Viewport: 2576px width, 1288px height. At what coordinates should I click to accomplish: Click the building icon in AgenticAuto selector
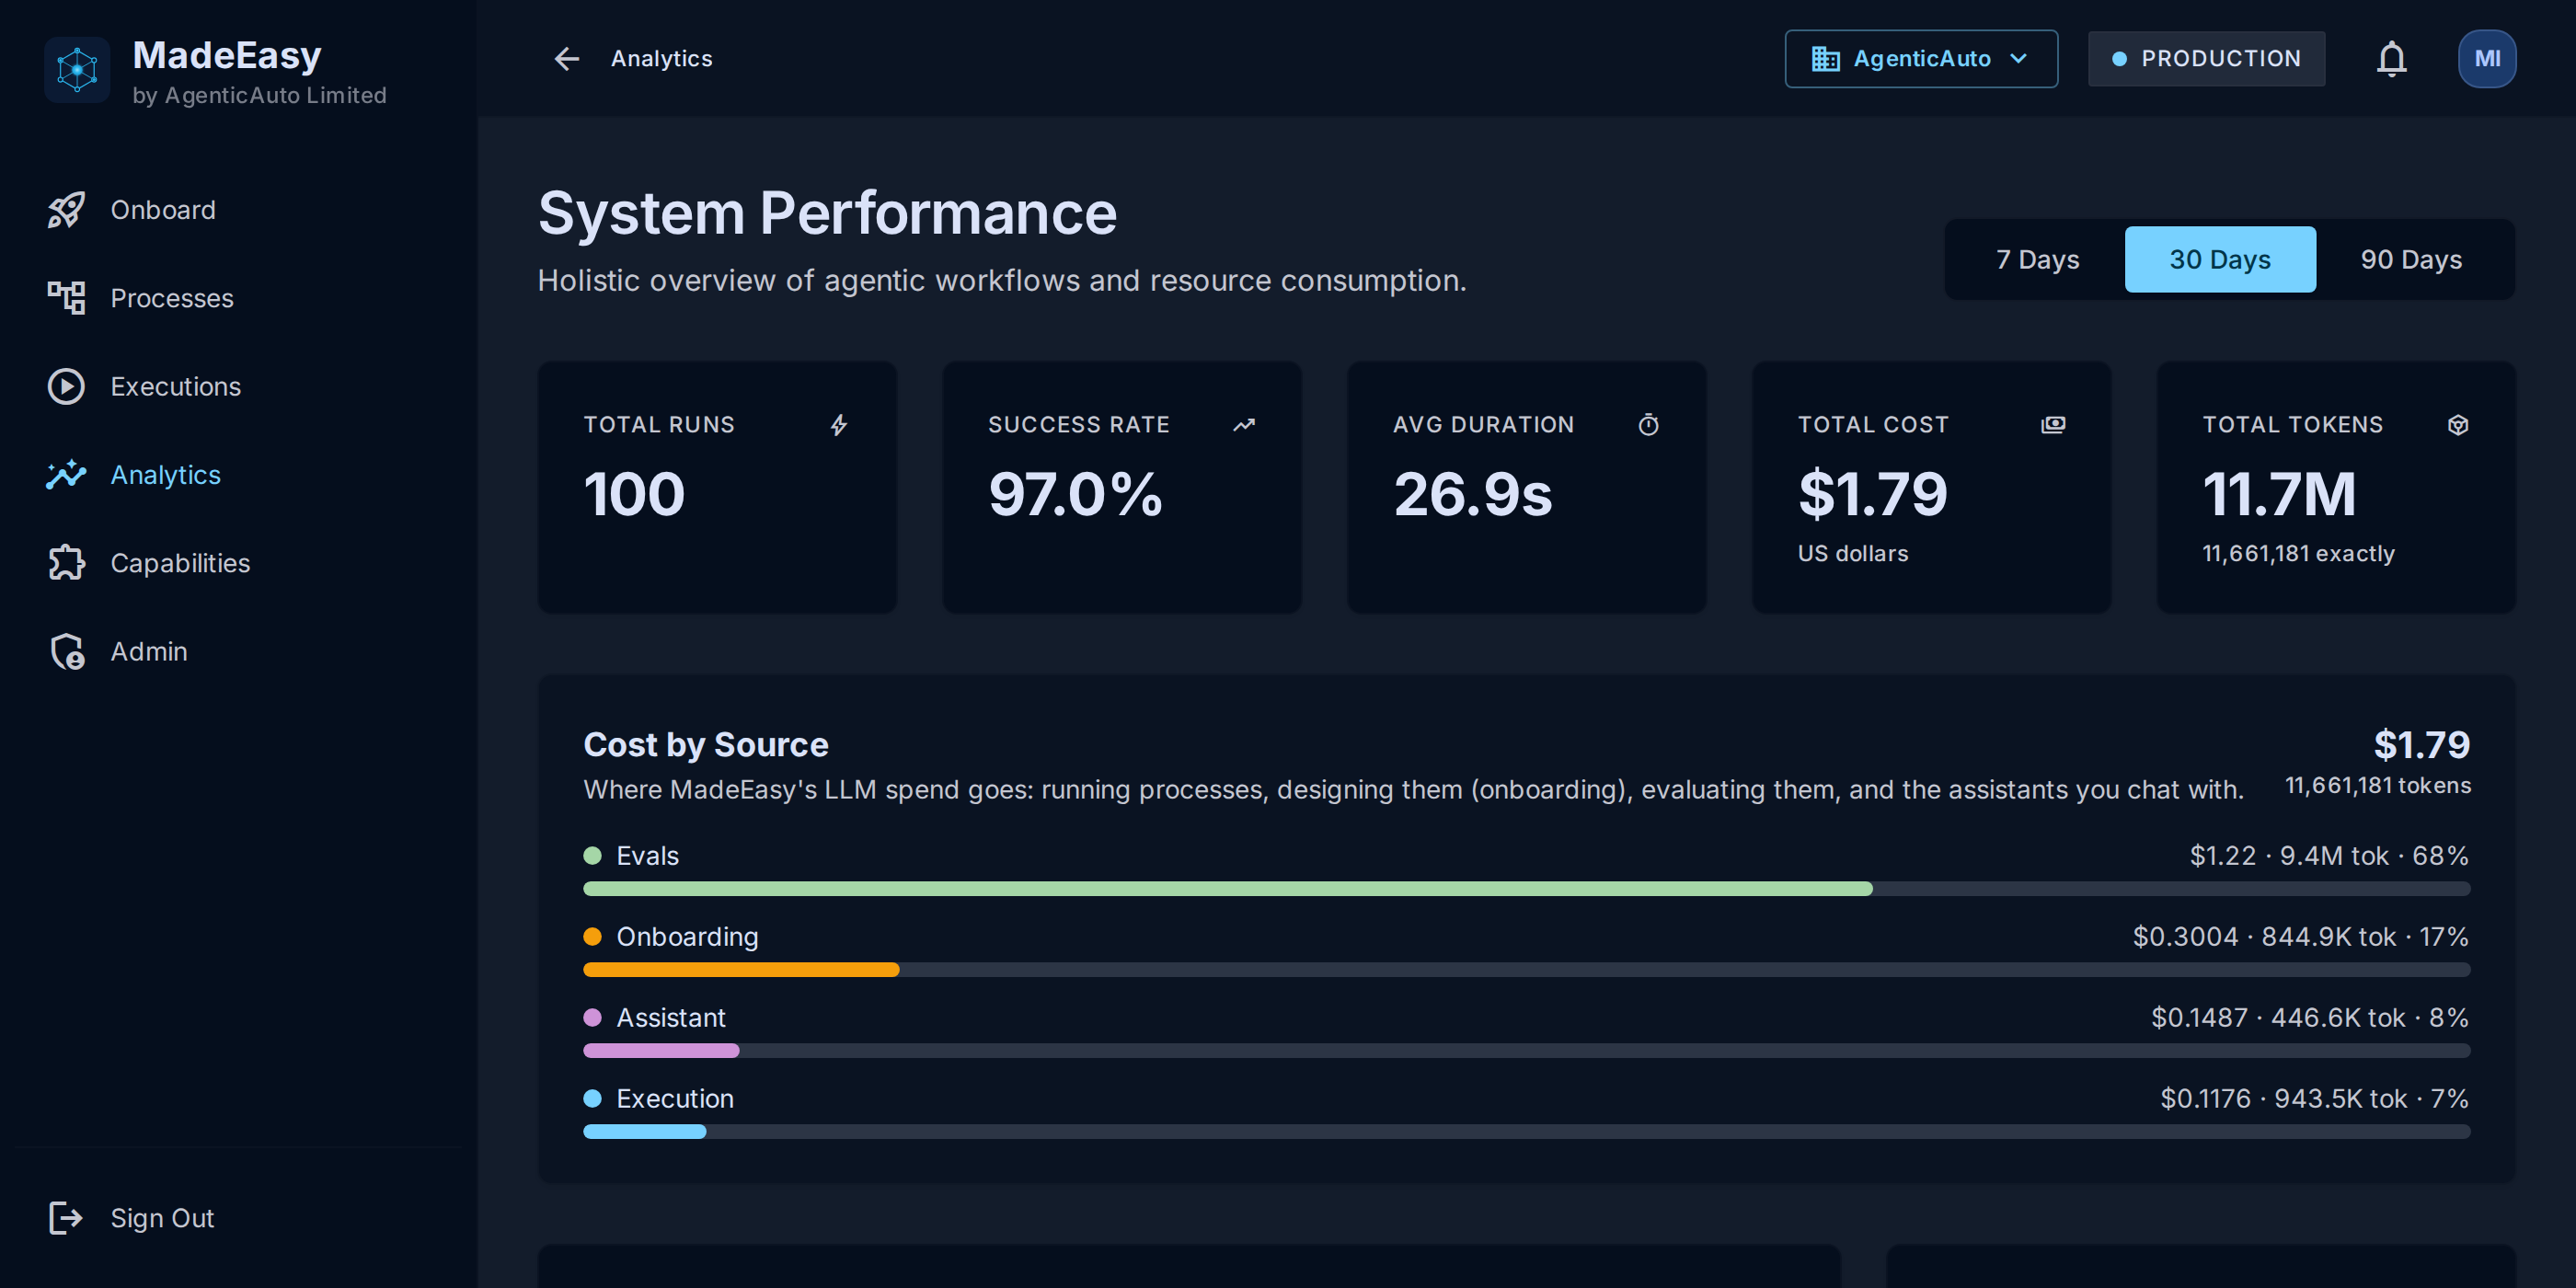click(1825, 59)
